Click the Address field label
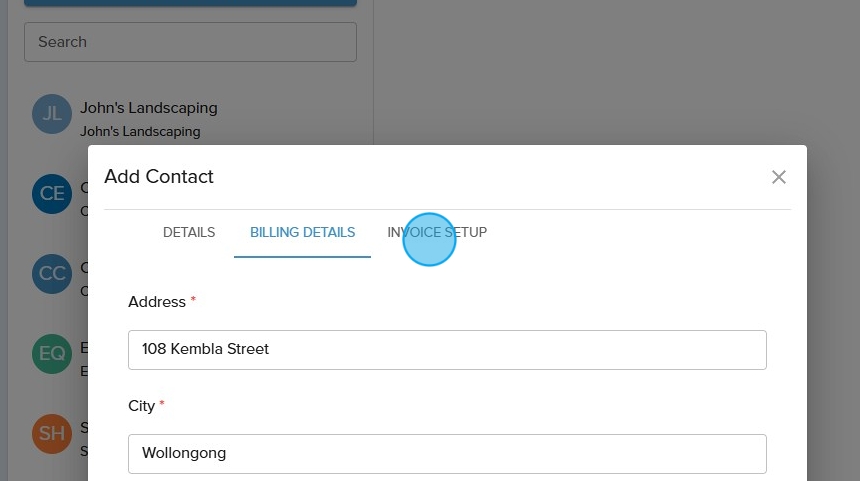Screen dimensions: 860x481 (x=157, y=302)
